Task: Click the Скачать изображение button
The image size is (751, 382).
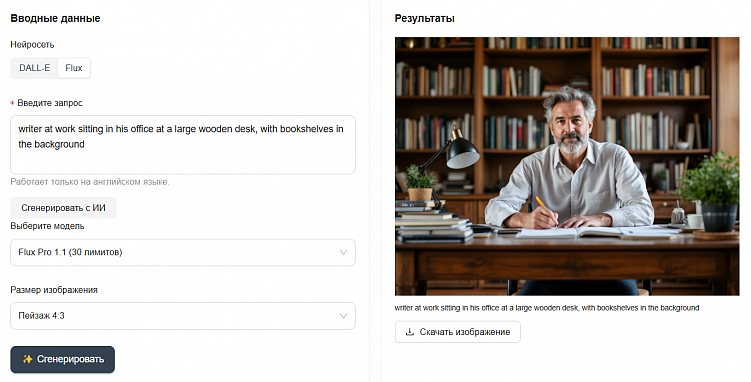Action: [x=457, y=332]
